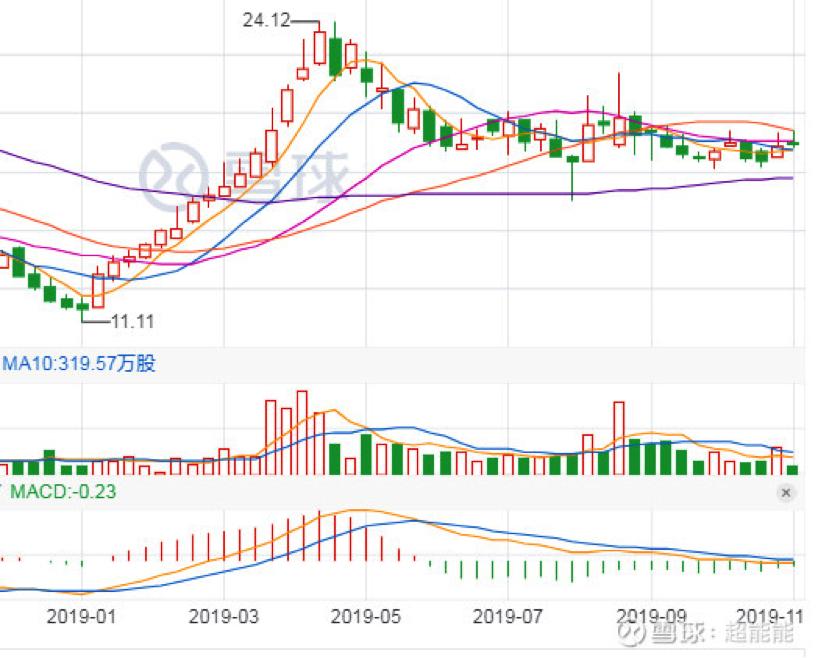The width and height of the screenshot is (819, 658).
Task: Close the MACD indicator panel
Action: (x=786, y=492)
